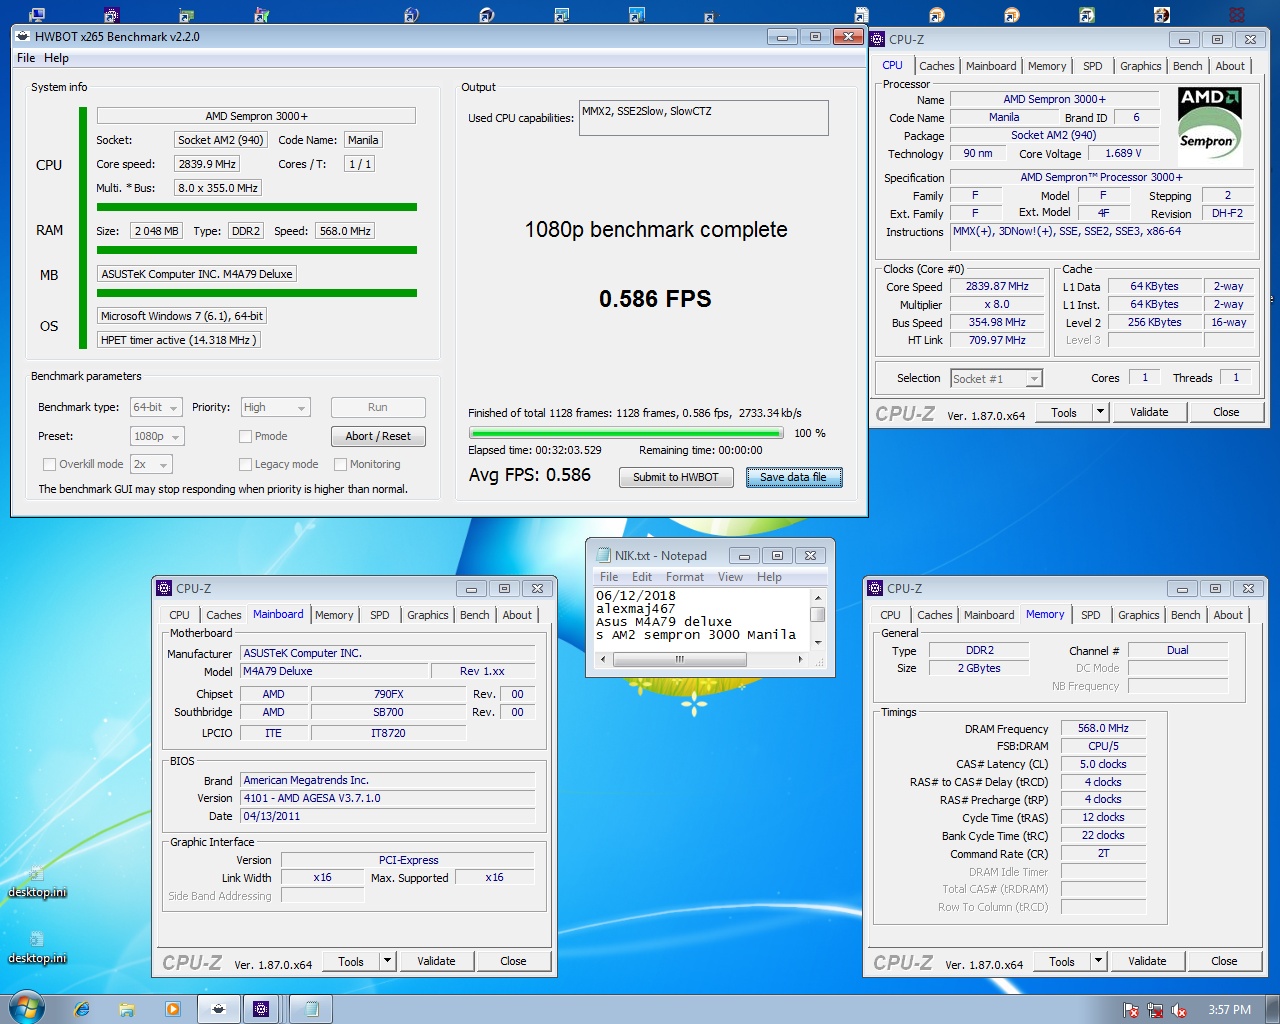1280x1024 pixels.
Task: Expand Tools arrow in CPU-Z Memory window
Action: pyautogui.click(x=1098, y=961)
